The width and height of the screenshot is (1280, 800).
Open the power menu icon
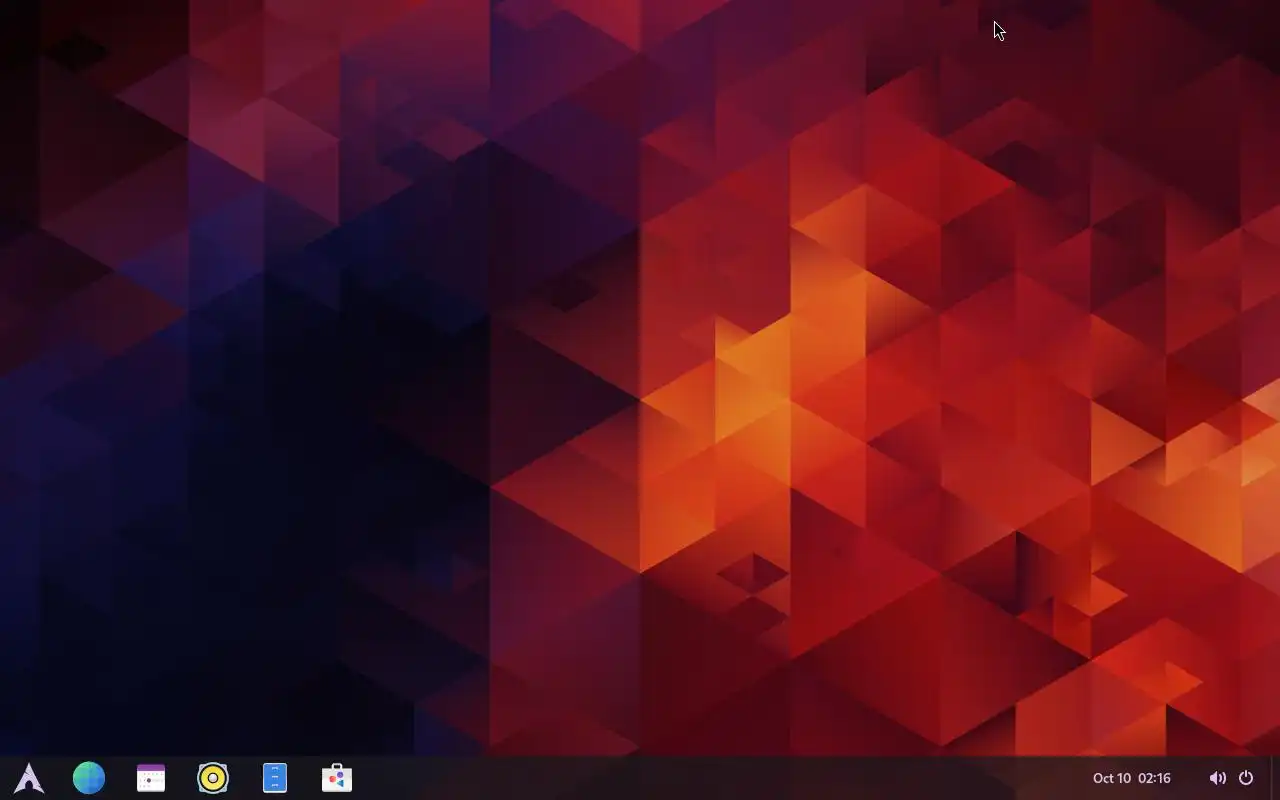pyautogui.click(x=1246, y=778)
